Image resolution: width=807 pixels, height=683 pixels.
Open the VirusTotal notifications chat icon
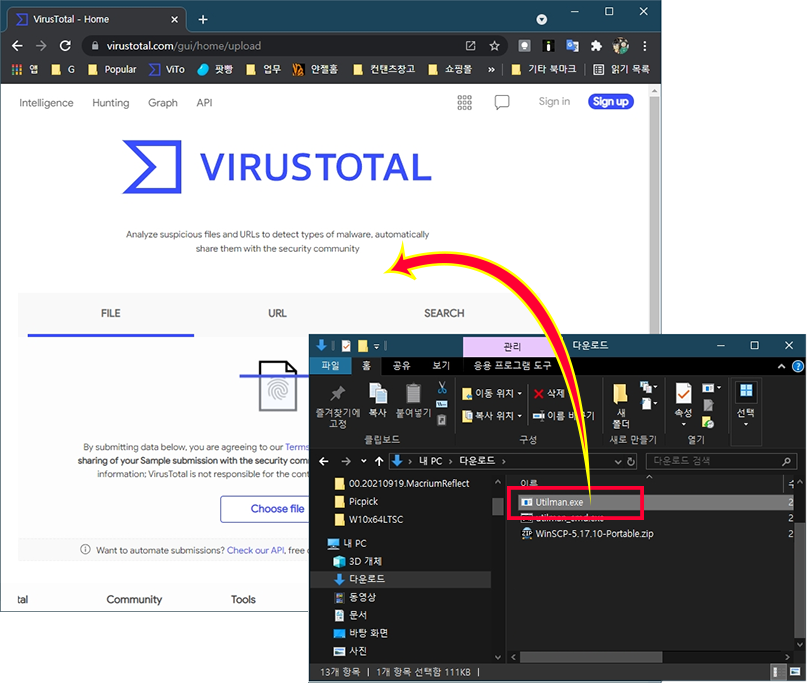(x=502, y=102)
